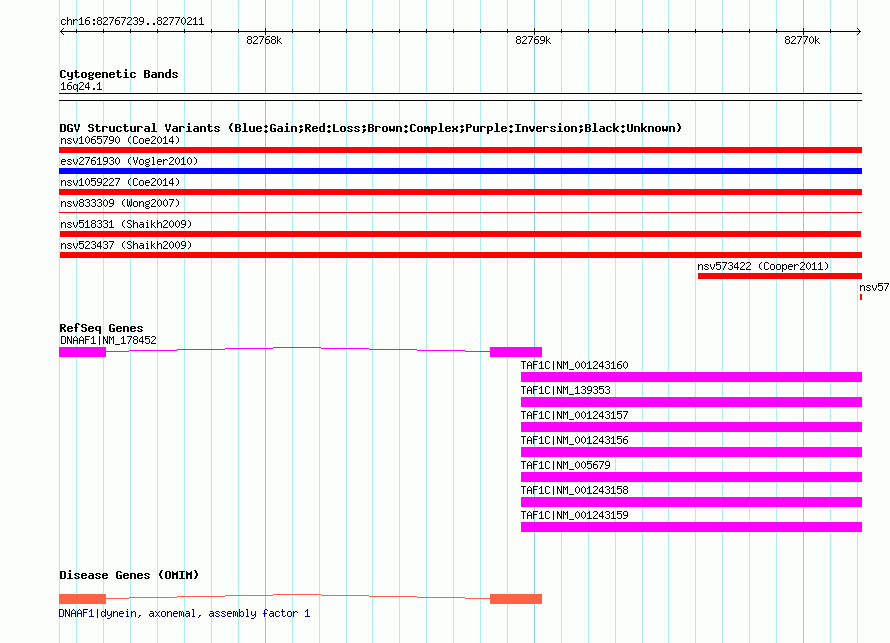Click the red bar under nsv1059227
Screen dimensions: 890x643
460,192
